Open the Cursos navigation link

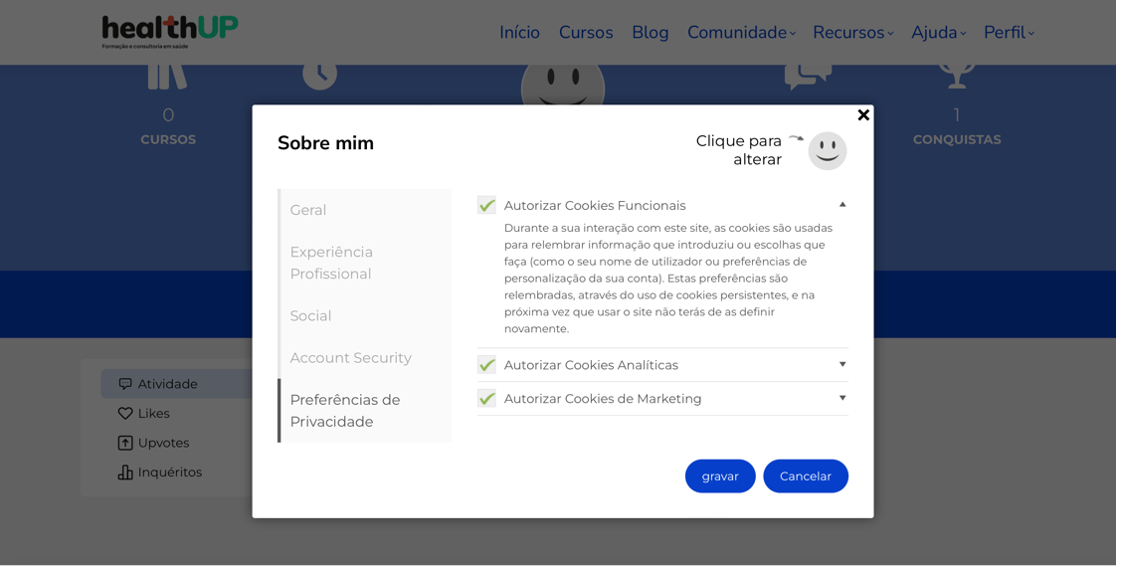point(588,33)
